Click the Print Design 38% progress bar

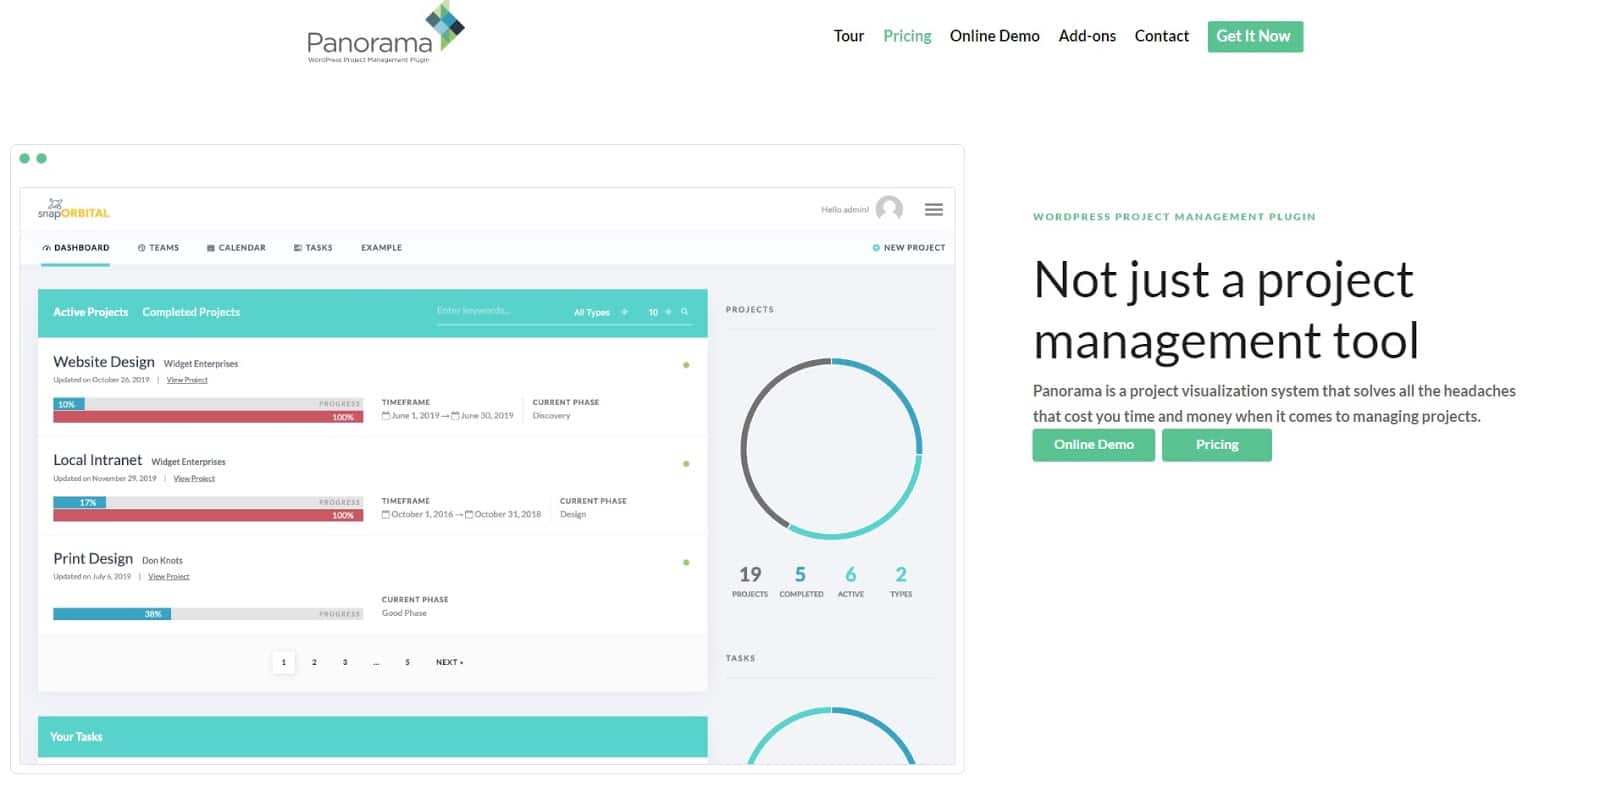tap(112, 614)
